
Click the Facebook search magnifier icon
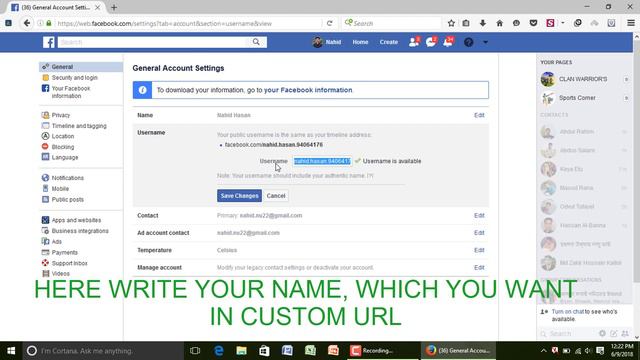(x=256, y=42)
